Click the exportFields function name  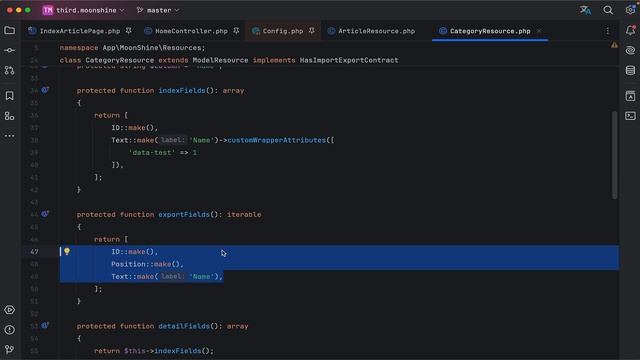(x=184, y=214)
